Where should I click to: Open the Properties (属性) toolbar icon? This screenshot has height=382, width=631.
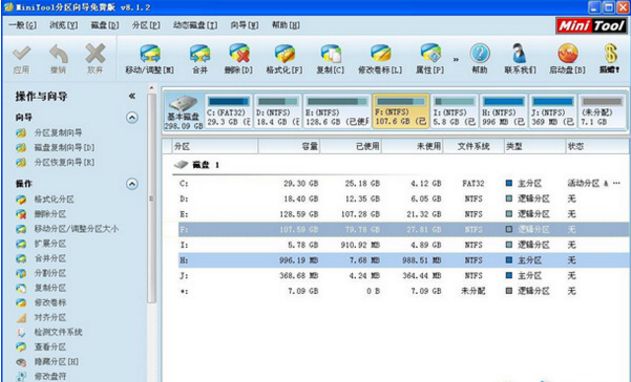click(430, 53)
